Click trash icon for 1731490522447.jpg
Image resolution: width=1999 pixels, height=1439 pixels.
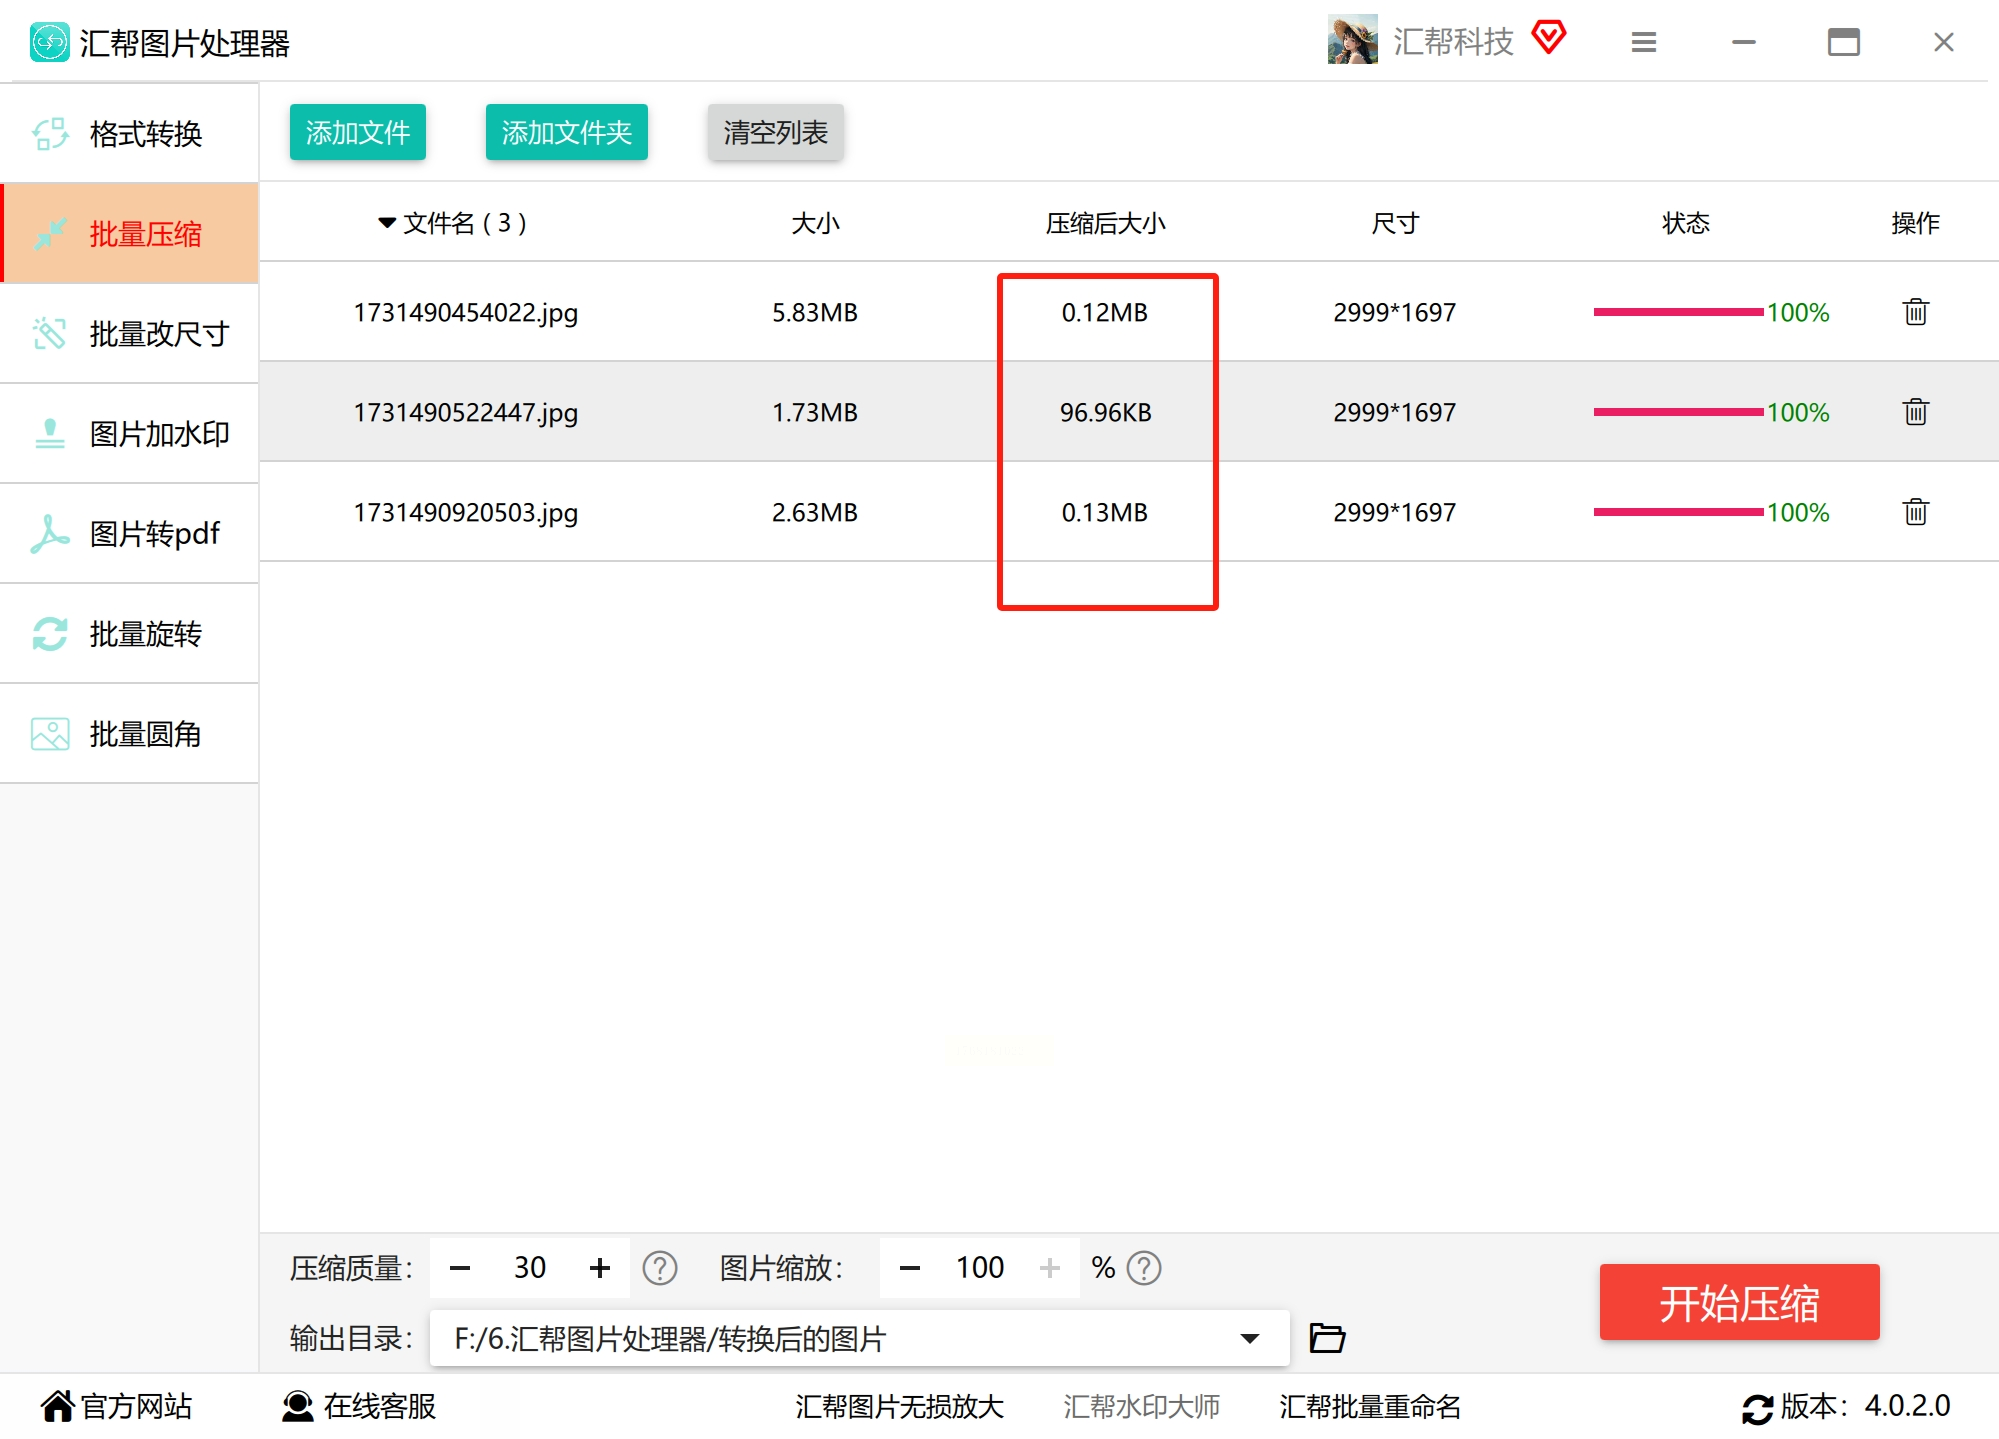pyautogui.click(x=1915, y=412)
